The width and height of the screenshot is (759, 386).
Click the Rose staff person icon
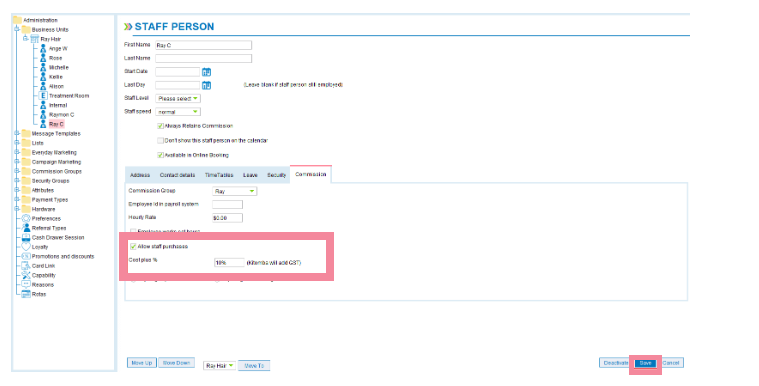point(43,58)
